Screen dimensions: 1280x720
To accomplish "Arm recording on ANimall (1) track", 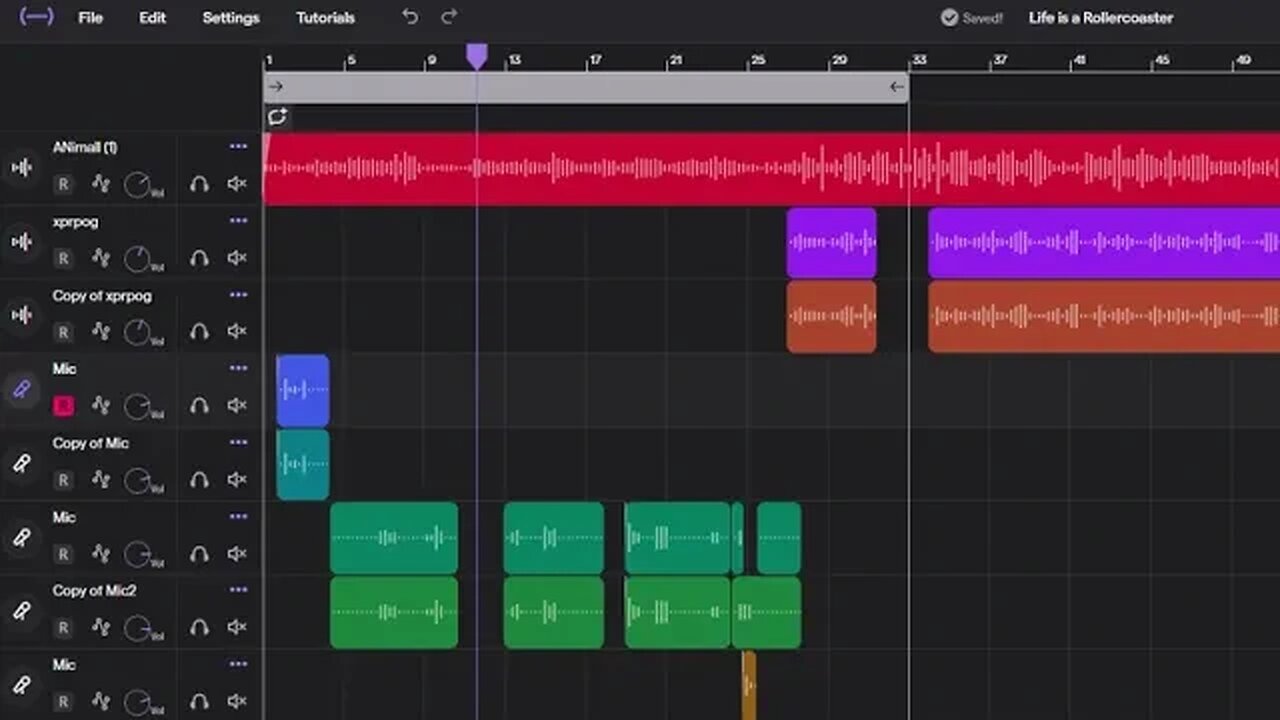I will 63,184.
